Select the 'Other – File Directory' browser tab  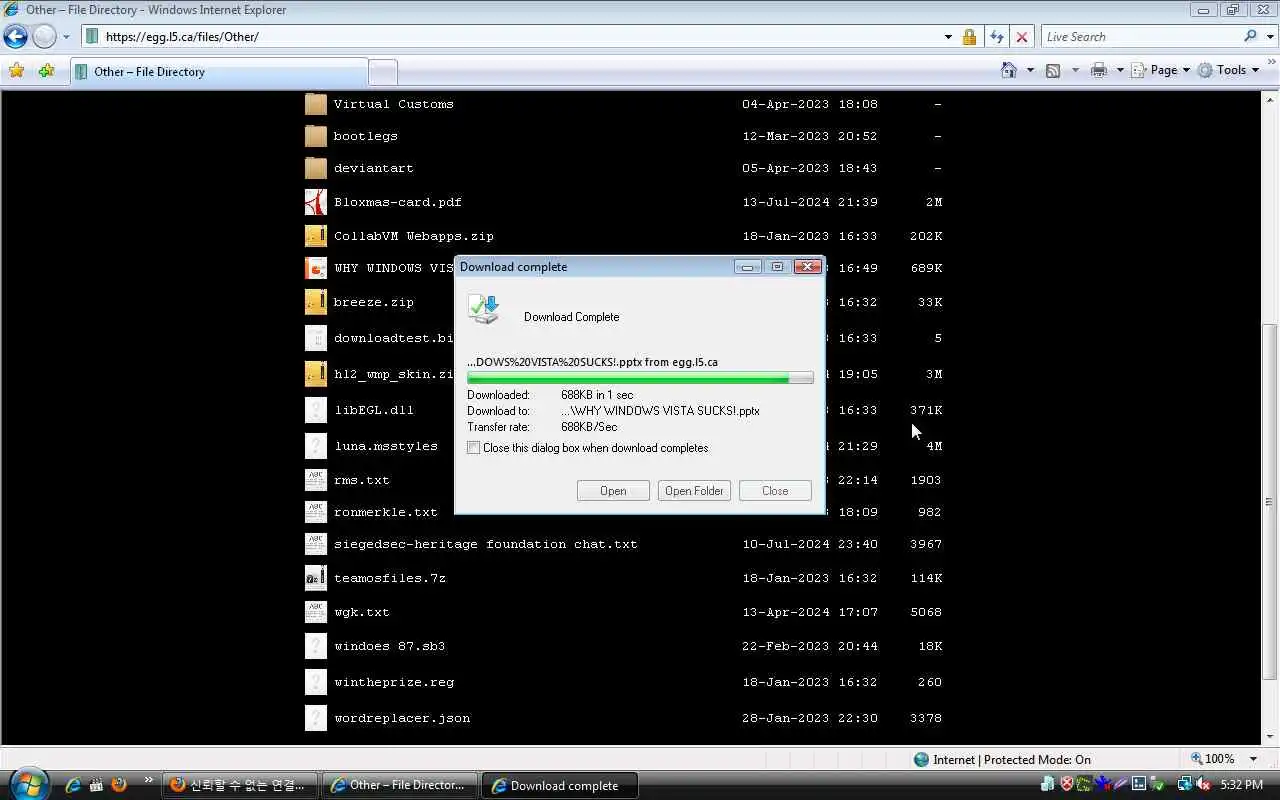tap(218, 71)
